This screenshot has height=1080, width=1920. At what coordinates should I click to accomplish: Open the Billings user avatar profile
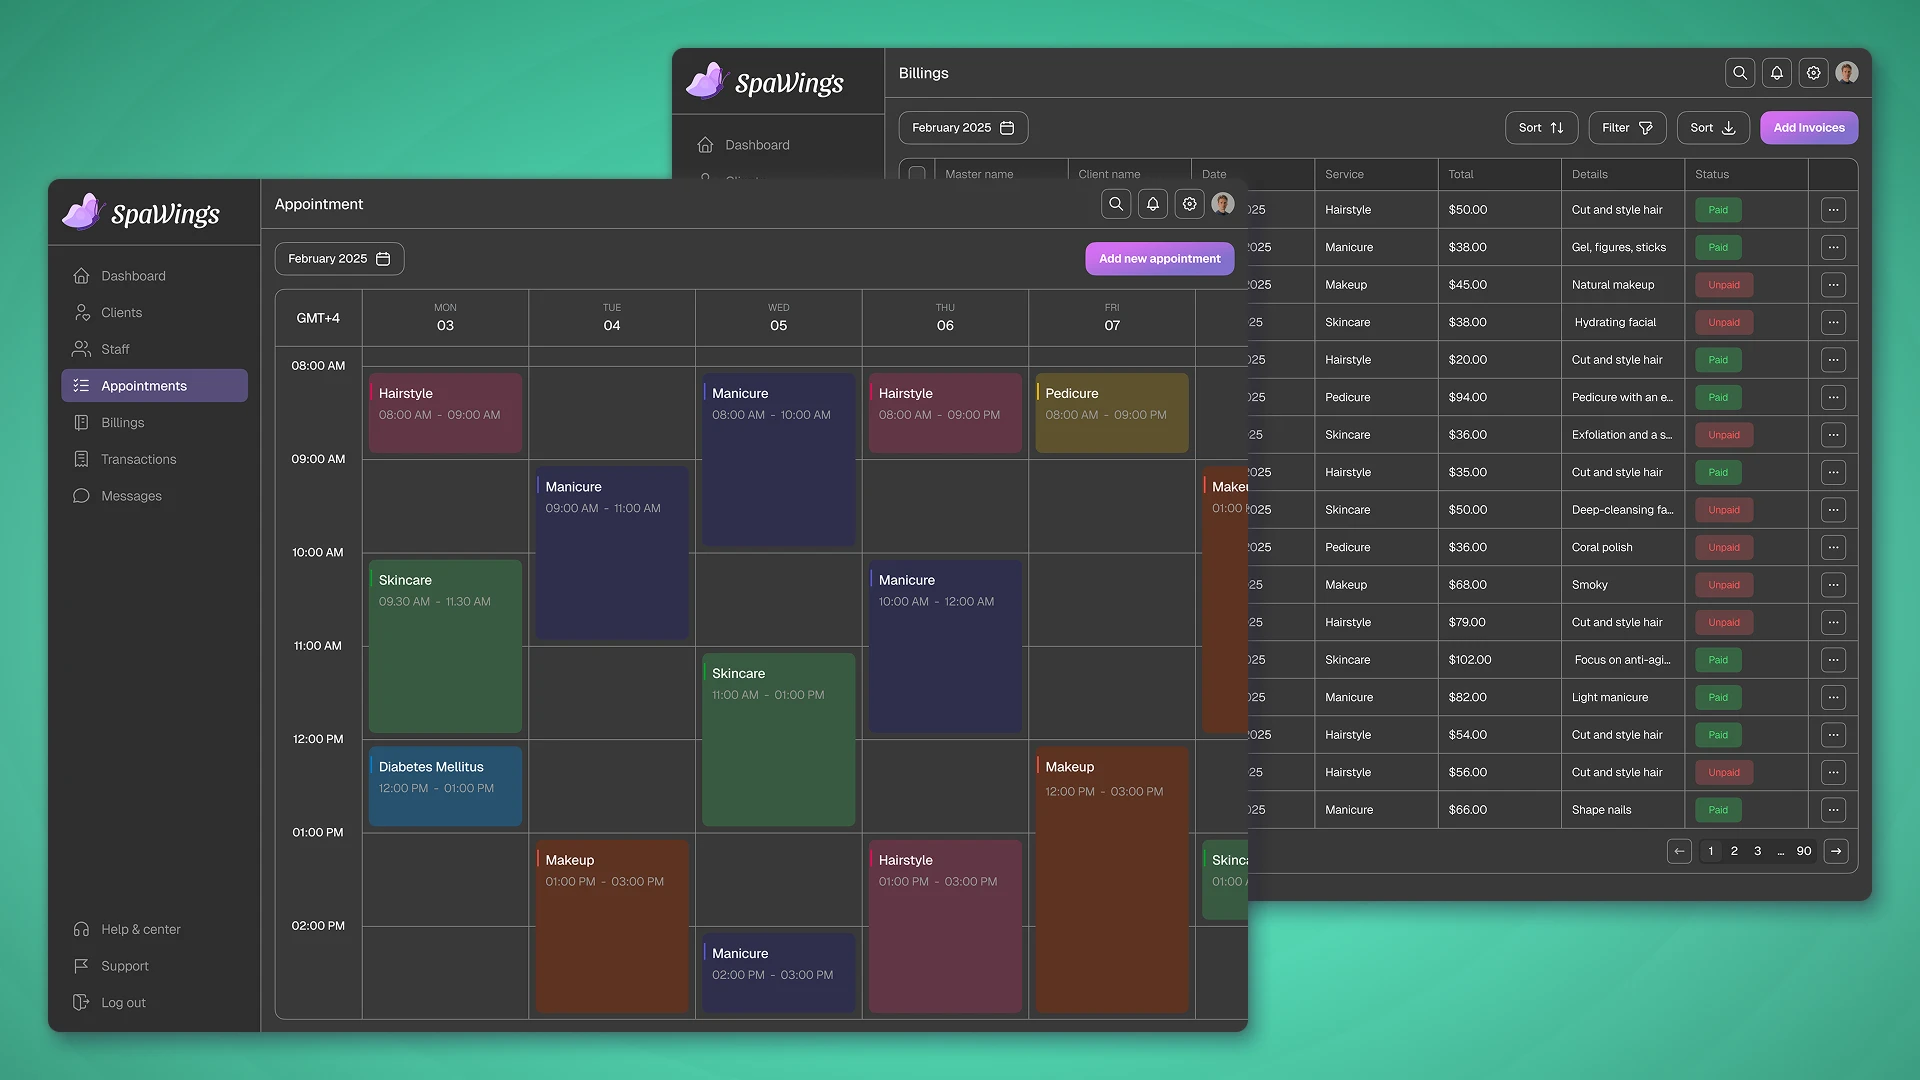[x=1847, y=73]
